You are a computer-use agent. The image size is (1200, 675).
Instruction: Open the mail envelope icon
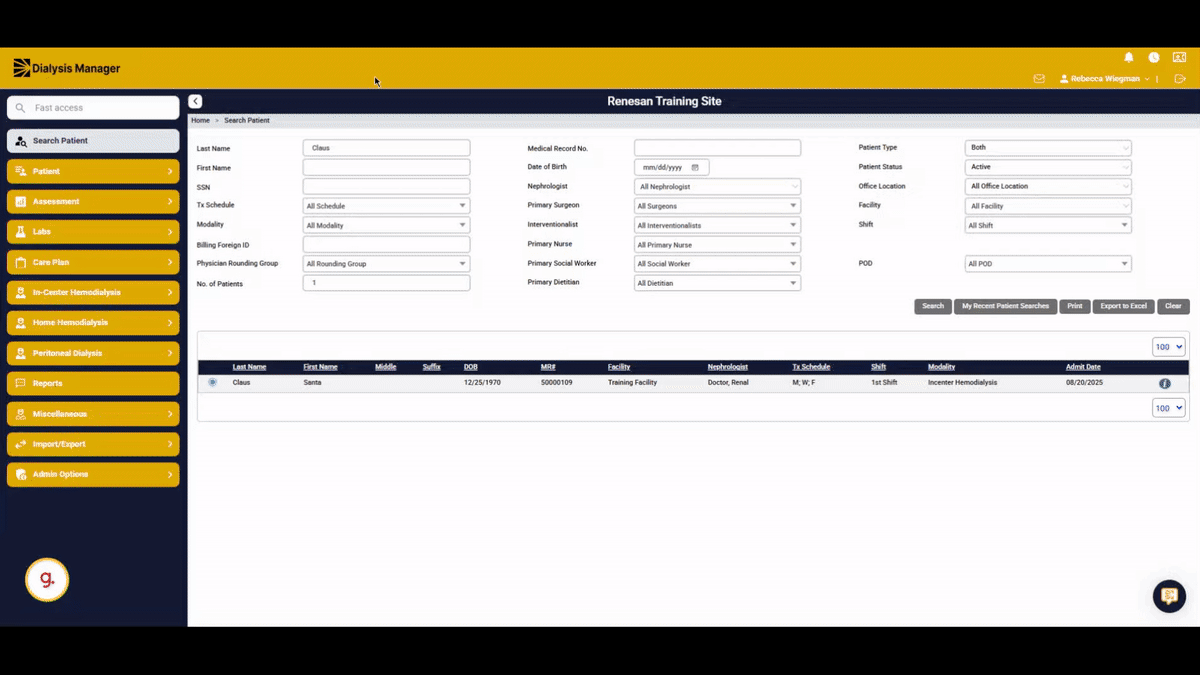(1039, 79)
